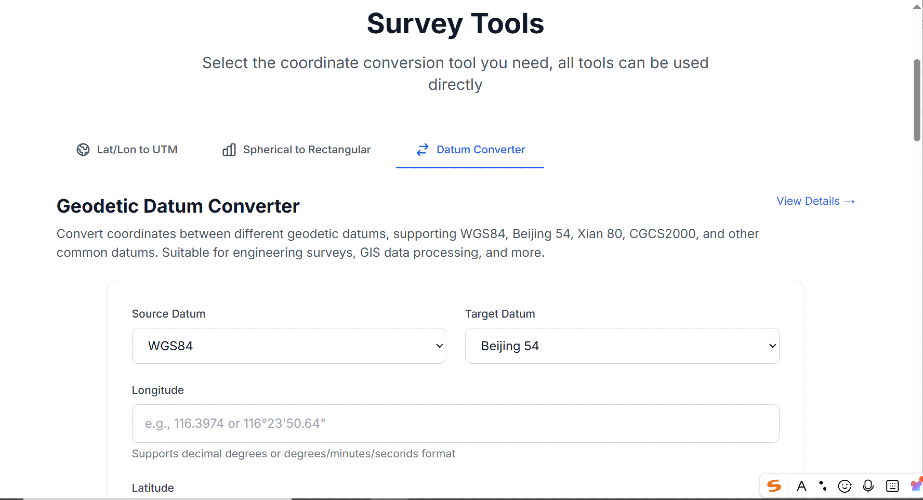Open the Target Datum Beijing 54 dropdown
923x500 pixels.
(x=622, y=346)
